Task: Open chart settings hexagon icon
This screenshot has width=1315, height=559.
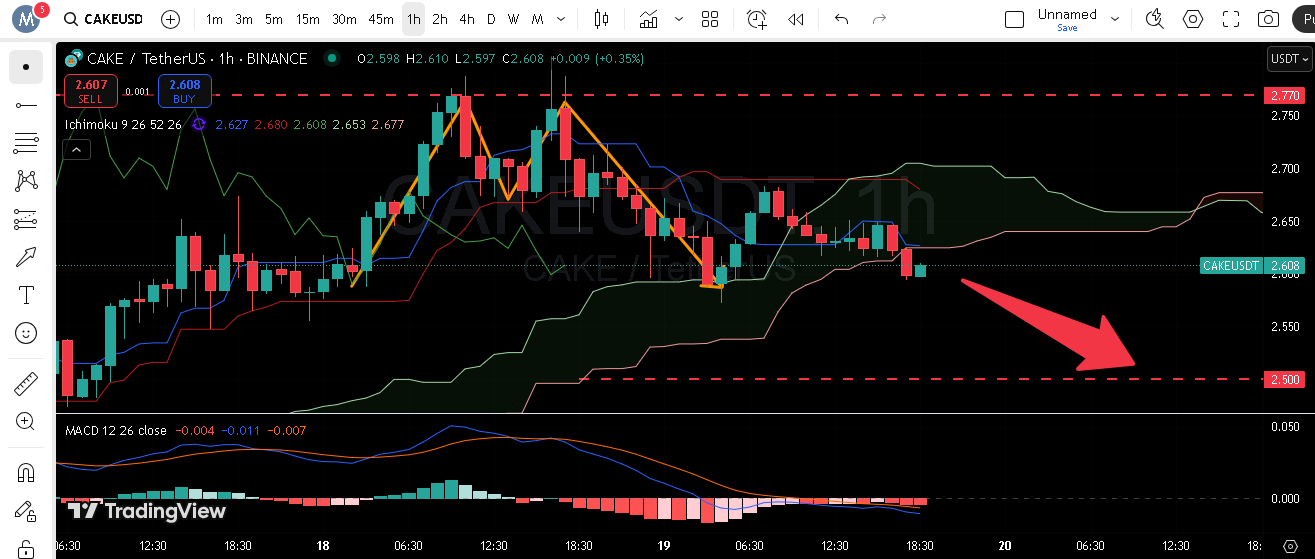Action: pos(1193,19)
